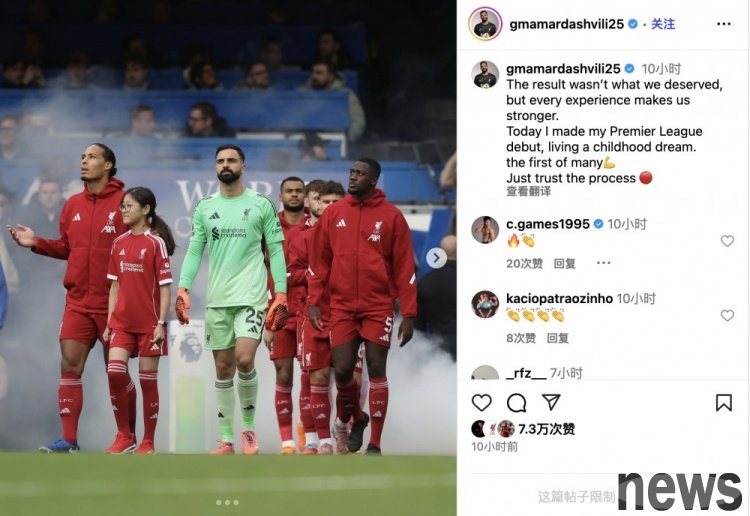This screenshot has height=516, width=750.
Task: Open more options on c.games1995 comment
Action: pos(604,263)
